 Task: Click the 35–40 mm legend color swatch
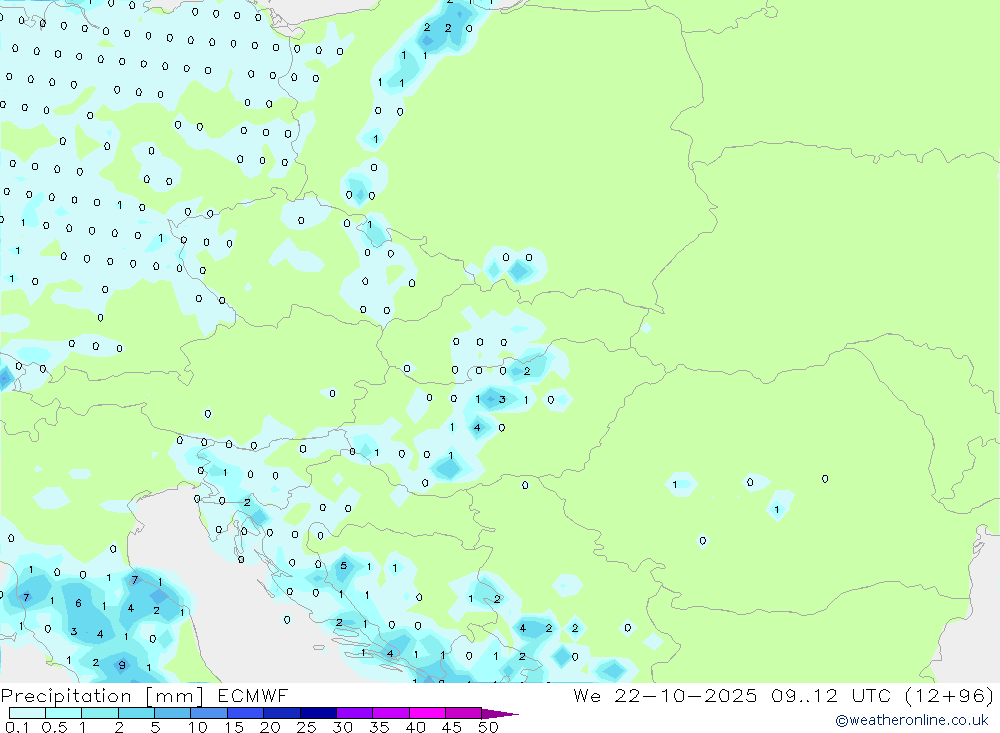(390, 713)
